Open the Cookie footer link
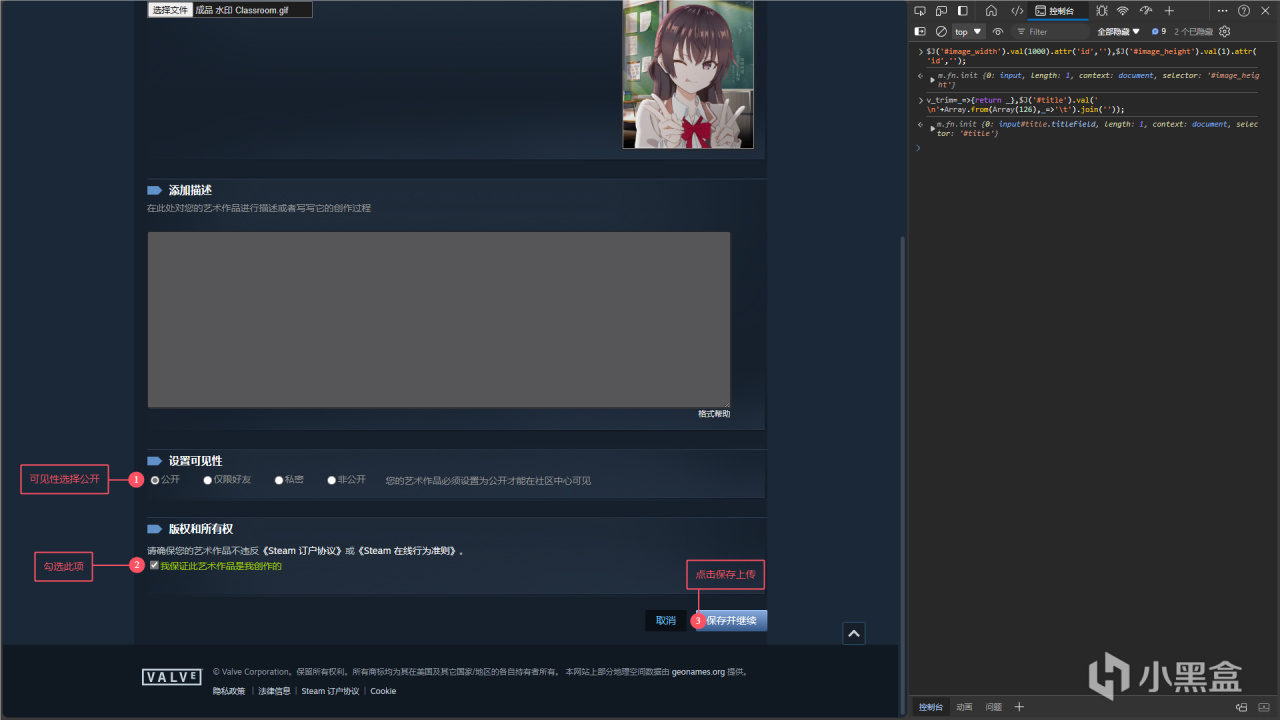 pos(383,691)
